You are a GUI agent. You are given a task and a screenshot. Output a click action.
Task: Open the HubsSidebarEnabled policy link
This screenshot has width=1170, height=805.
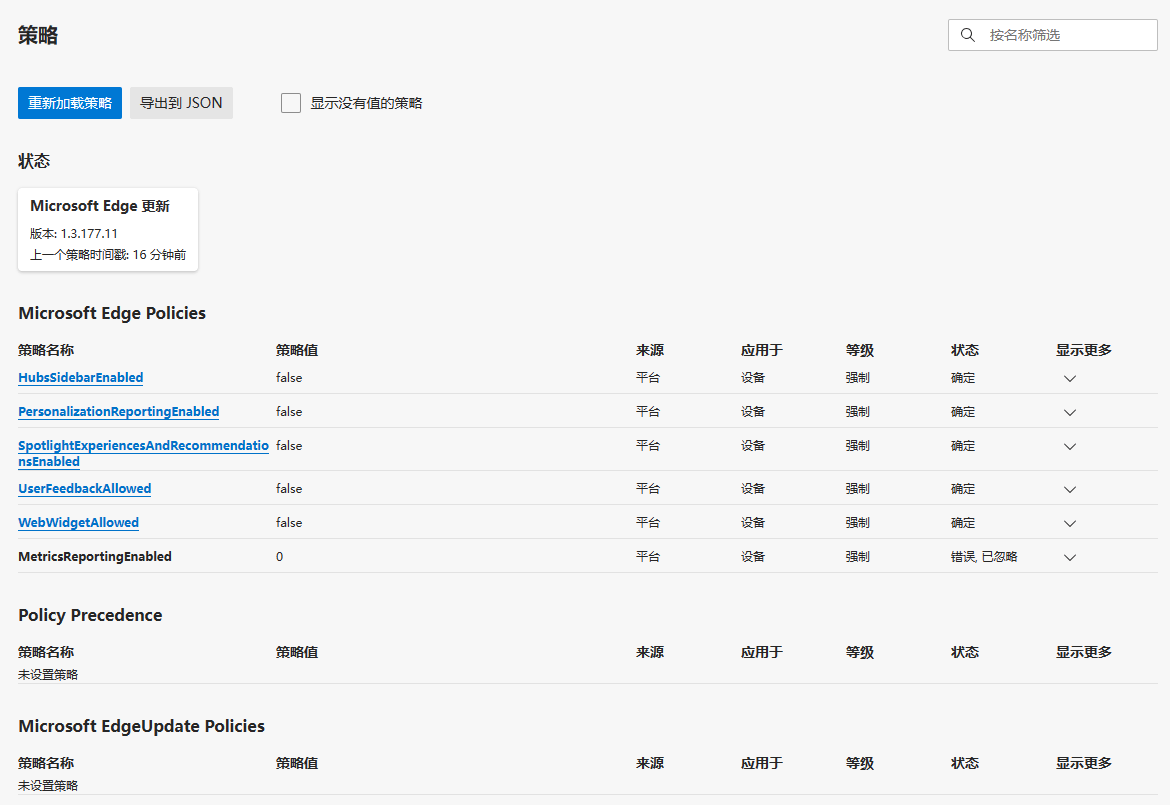(x=81, y=378)
